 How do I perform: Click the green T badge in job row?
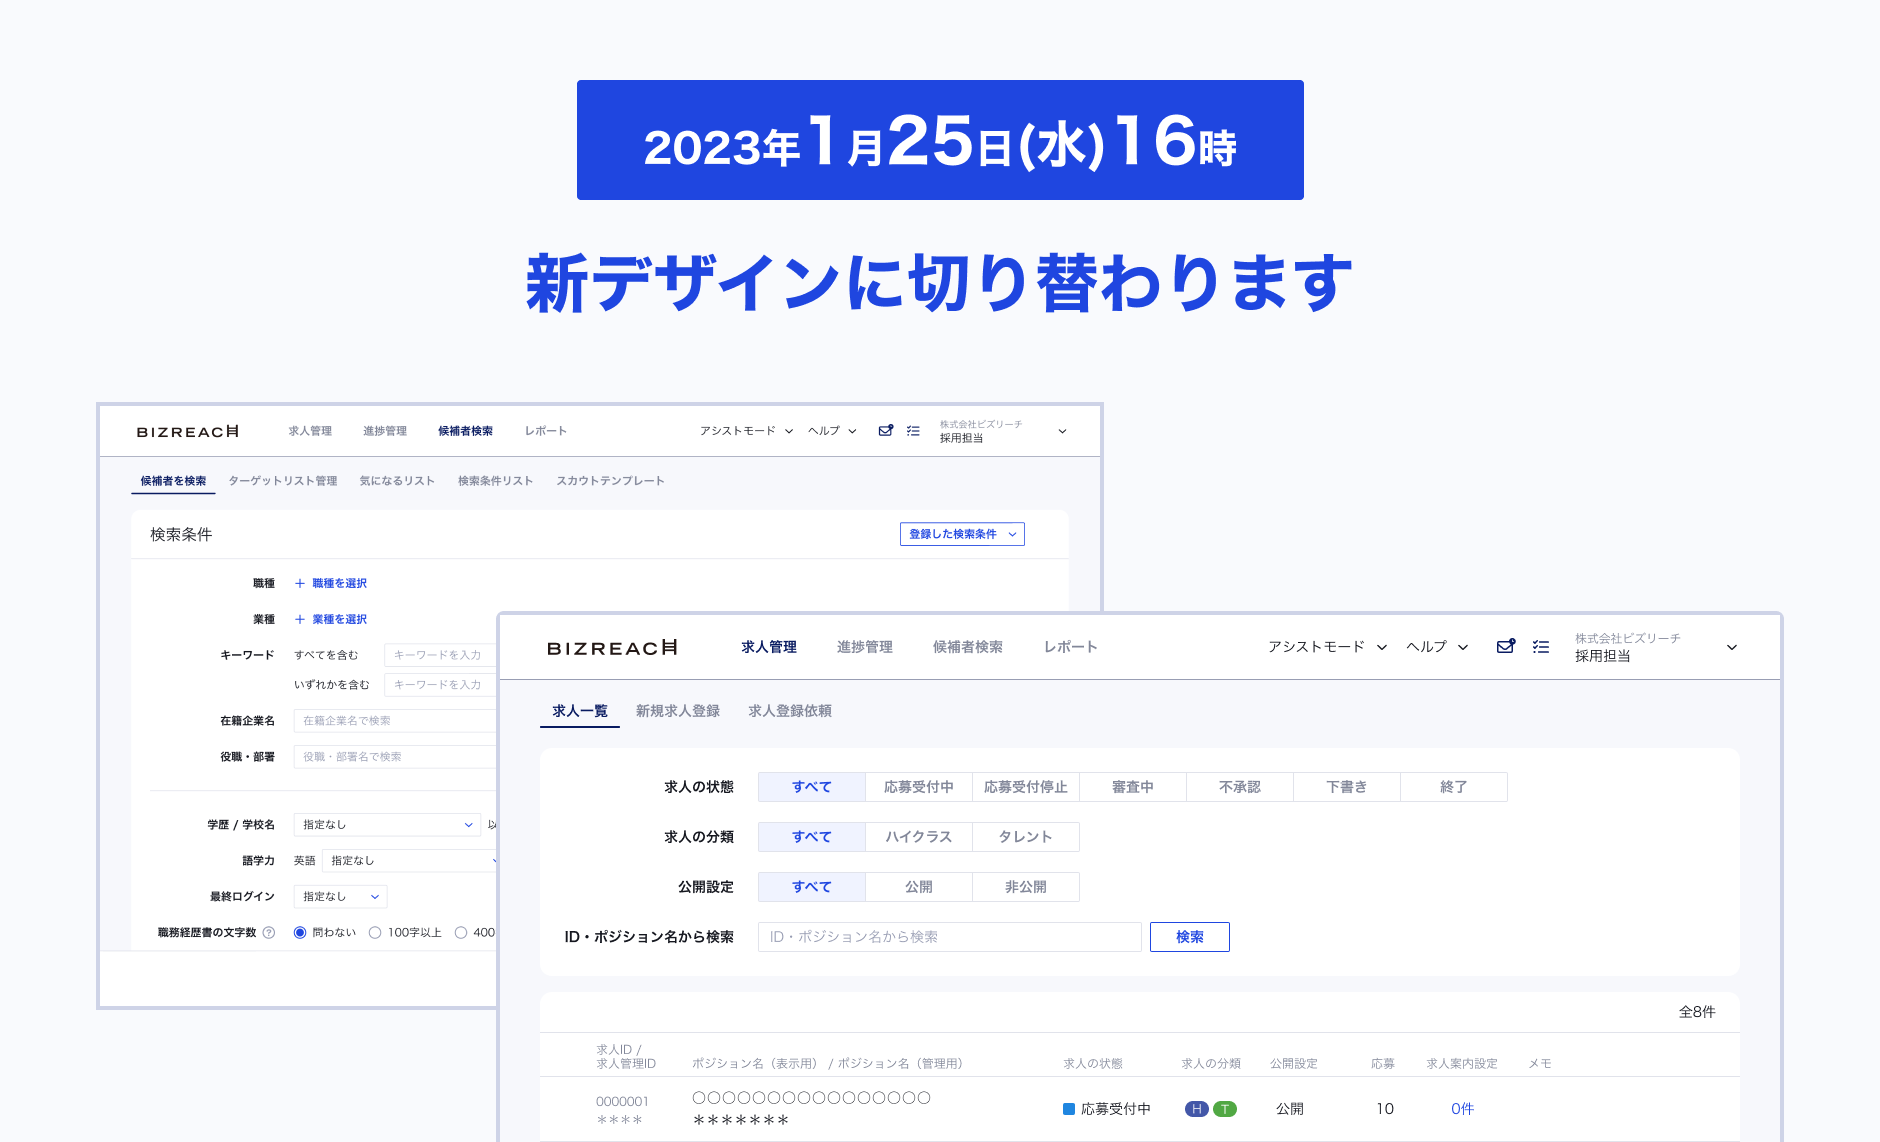tap(1225, 1109)
